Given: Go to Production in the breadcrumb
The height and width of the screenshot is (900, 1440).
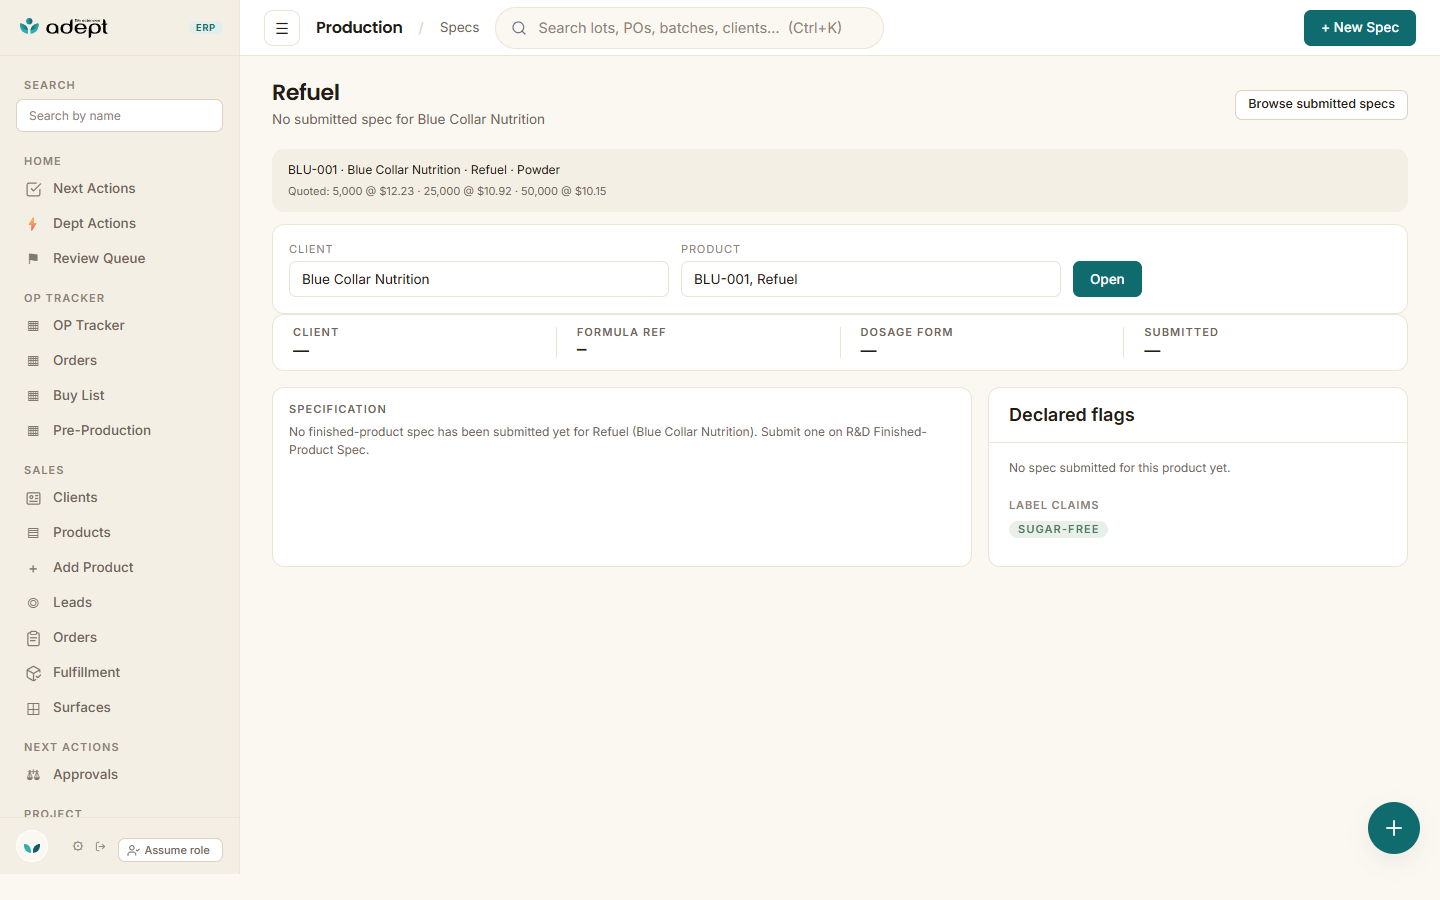Looking at the screenshot, I should (359, 28).
